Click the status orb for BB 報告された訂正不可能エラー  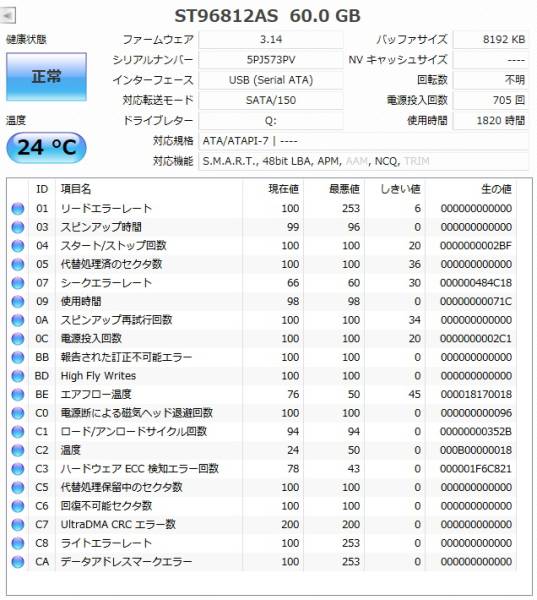(18, 357)
